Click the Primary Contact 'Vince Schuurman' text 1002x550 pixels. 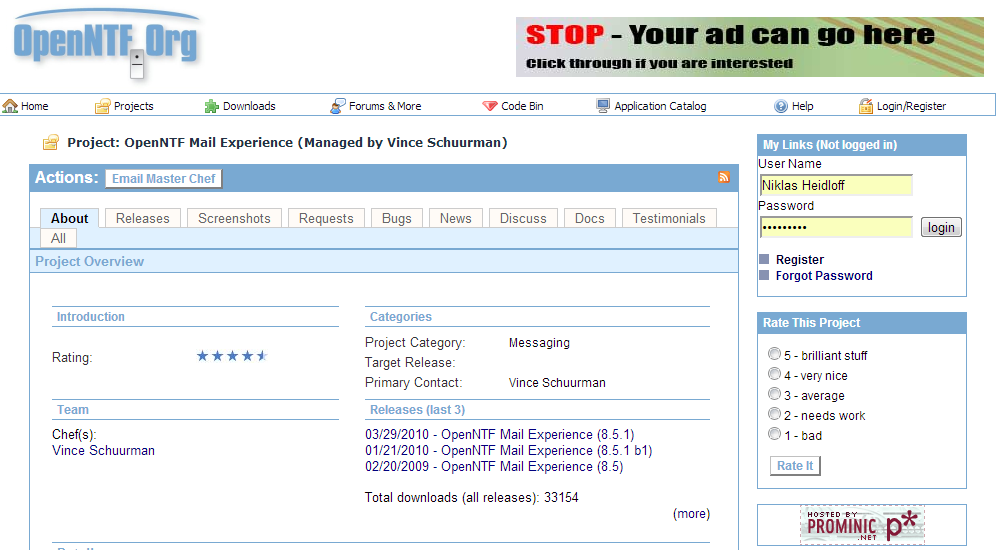pos(557,383)
